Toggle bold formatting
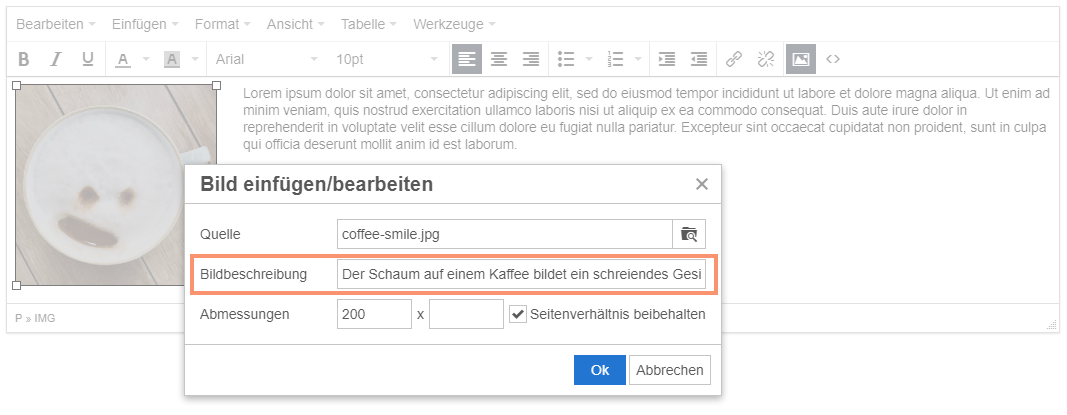1067x415 pixels. pyautogui.click(x=23, y=59)
